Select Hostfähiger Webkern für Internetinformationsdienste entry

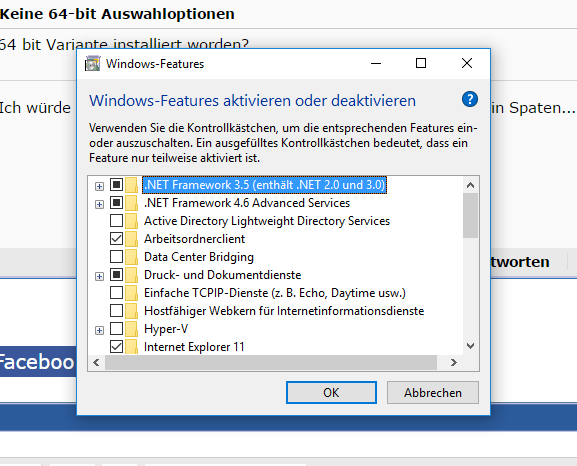coord(284,311)
